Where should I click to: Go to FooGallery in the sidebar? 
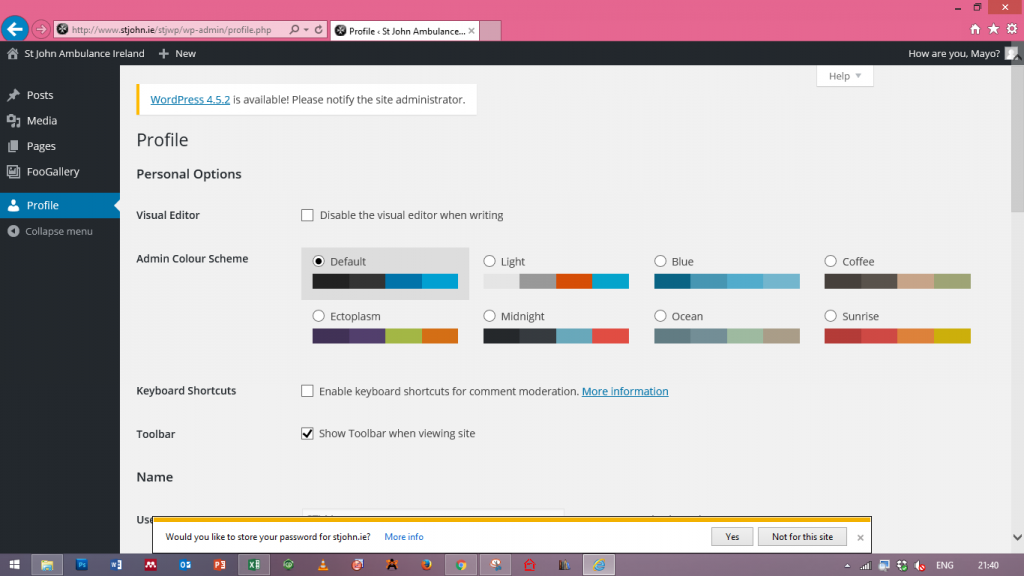(52, 172)
